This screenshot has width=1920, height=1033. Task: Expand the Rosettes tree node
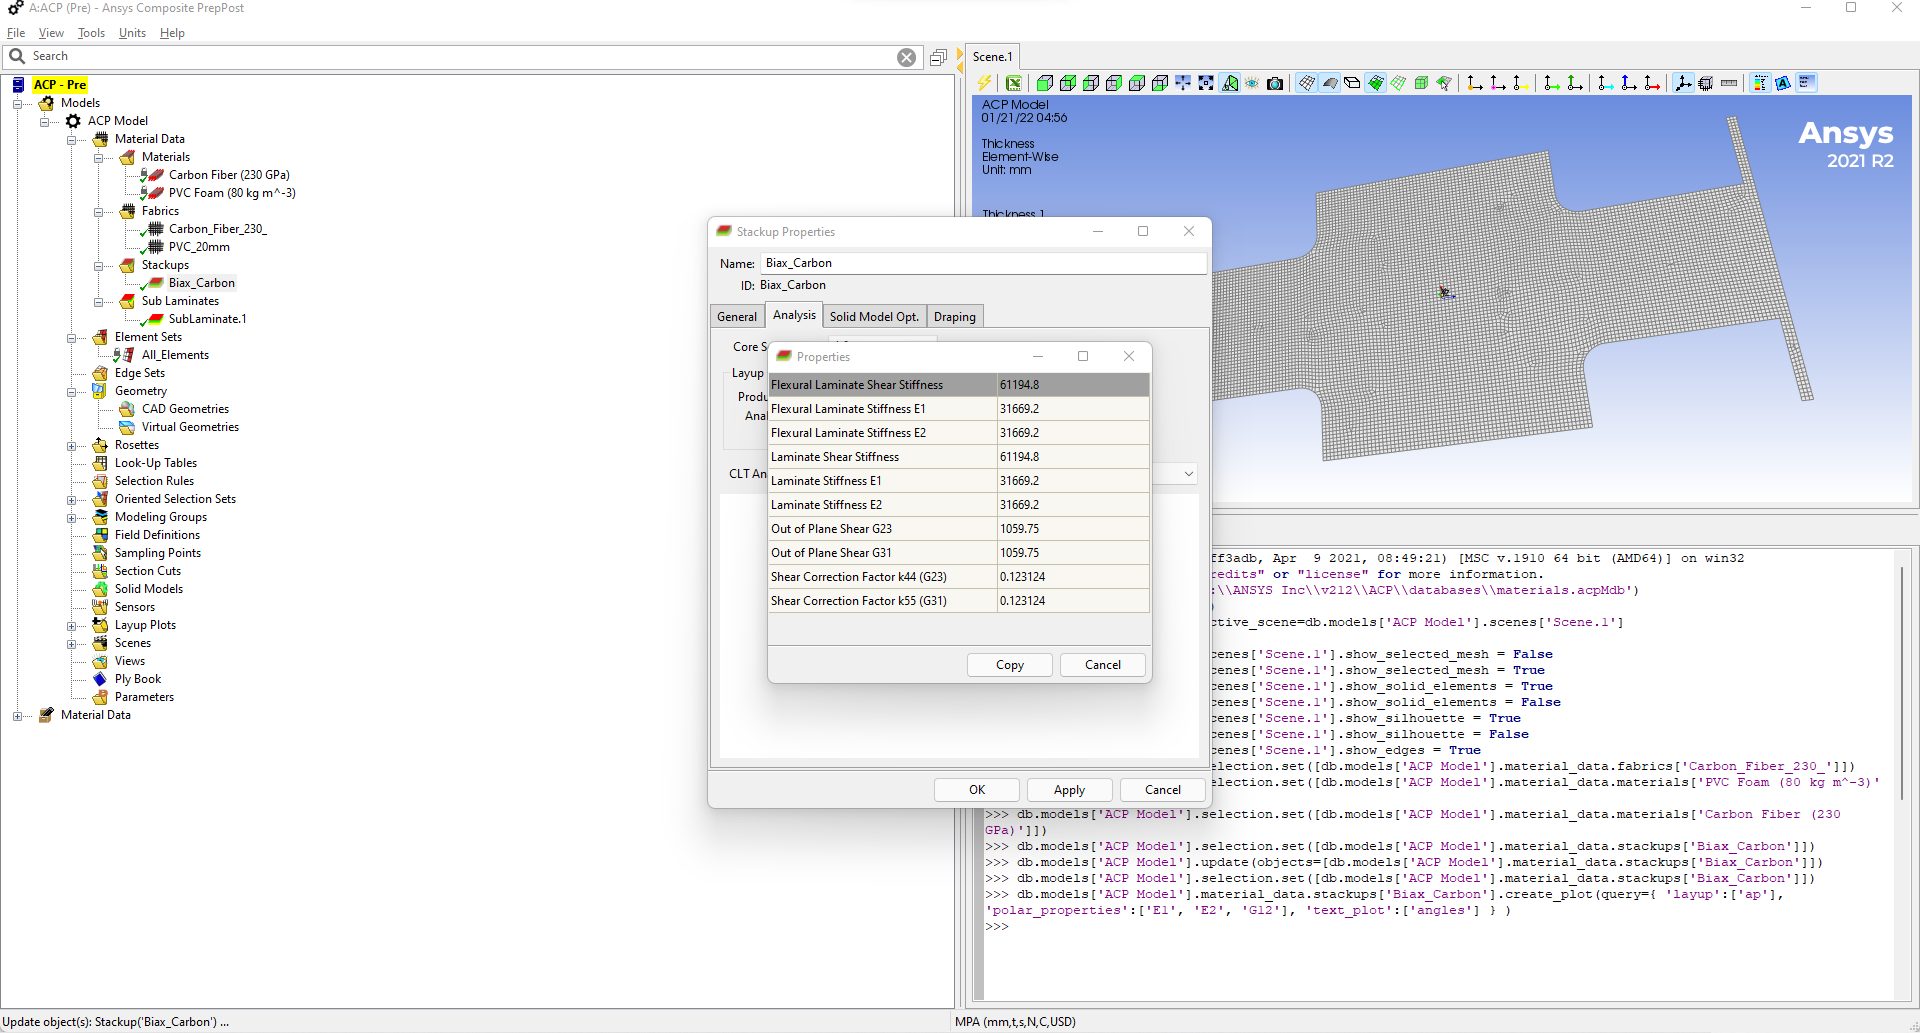click(x=71, y=445)
